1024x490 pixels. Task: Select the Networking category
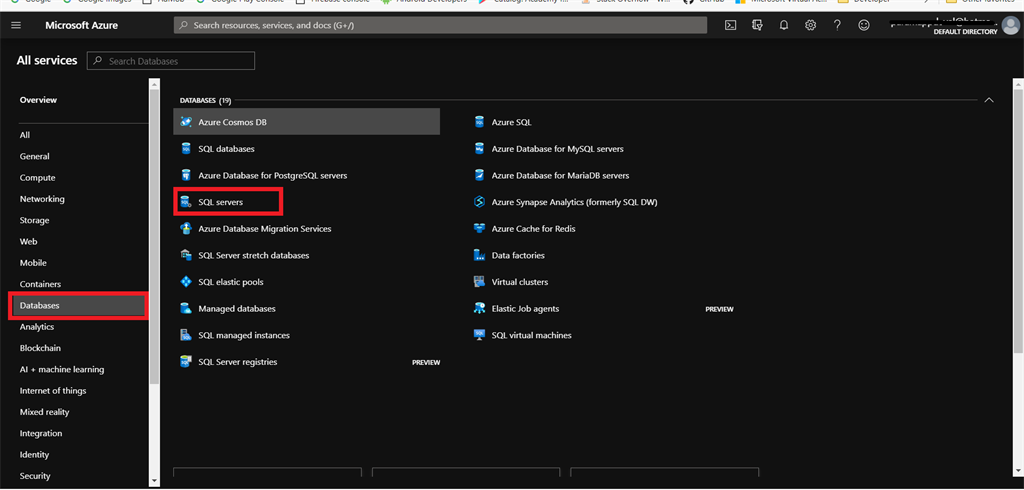click(42, 199)
